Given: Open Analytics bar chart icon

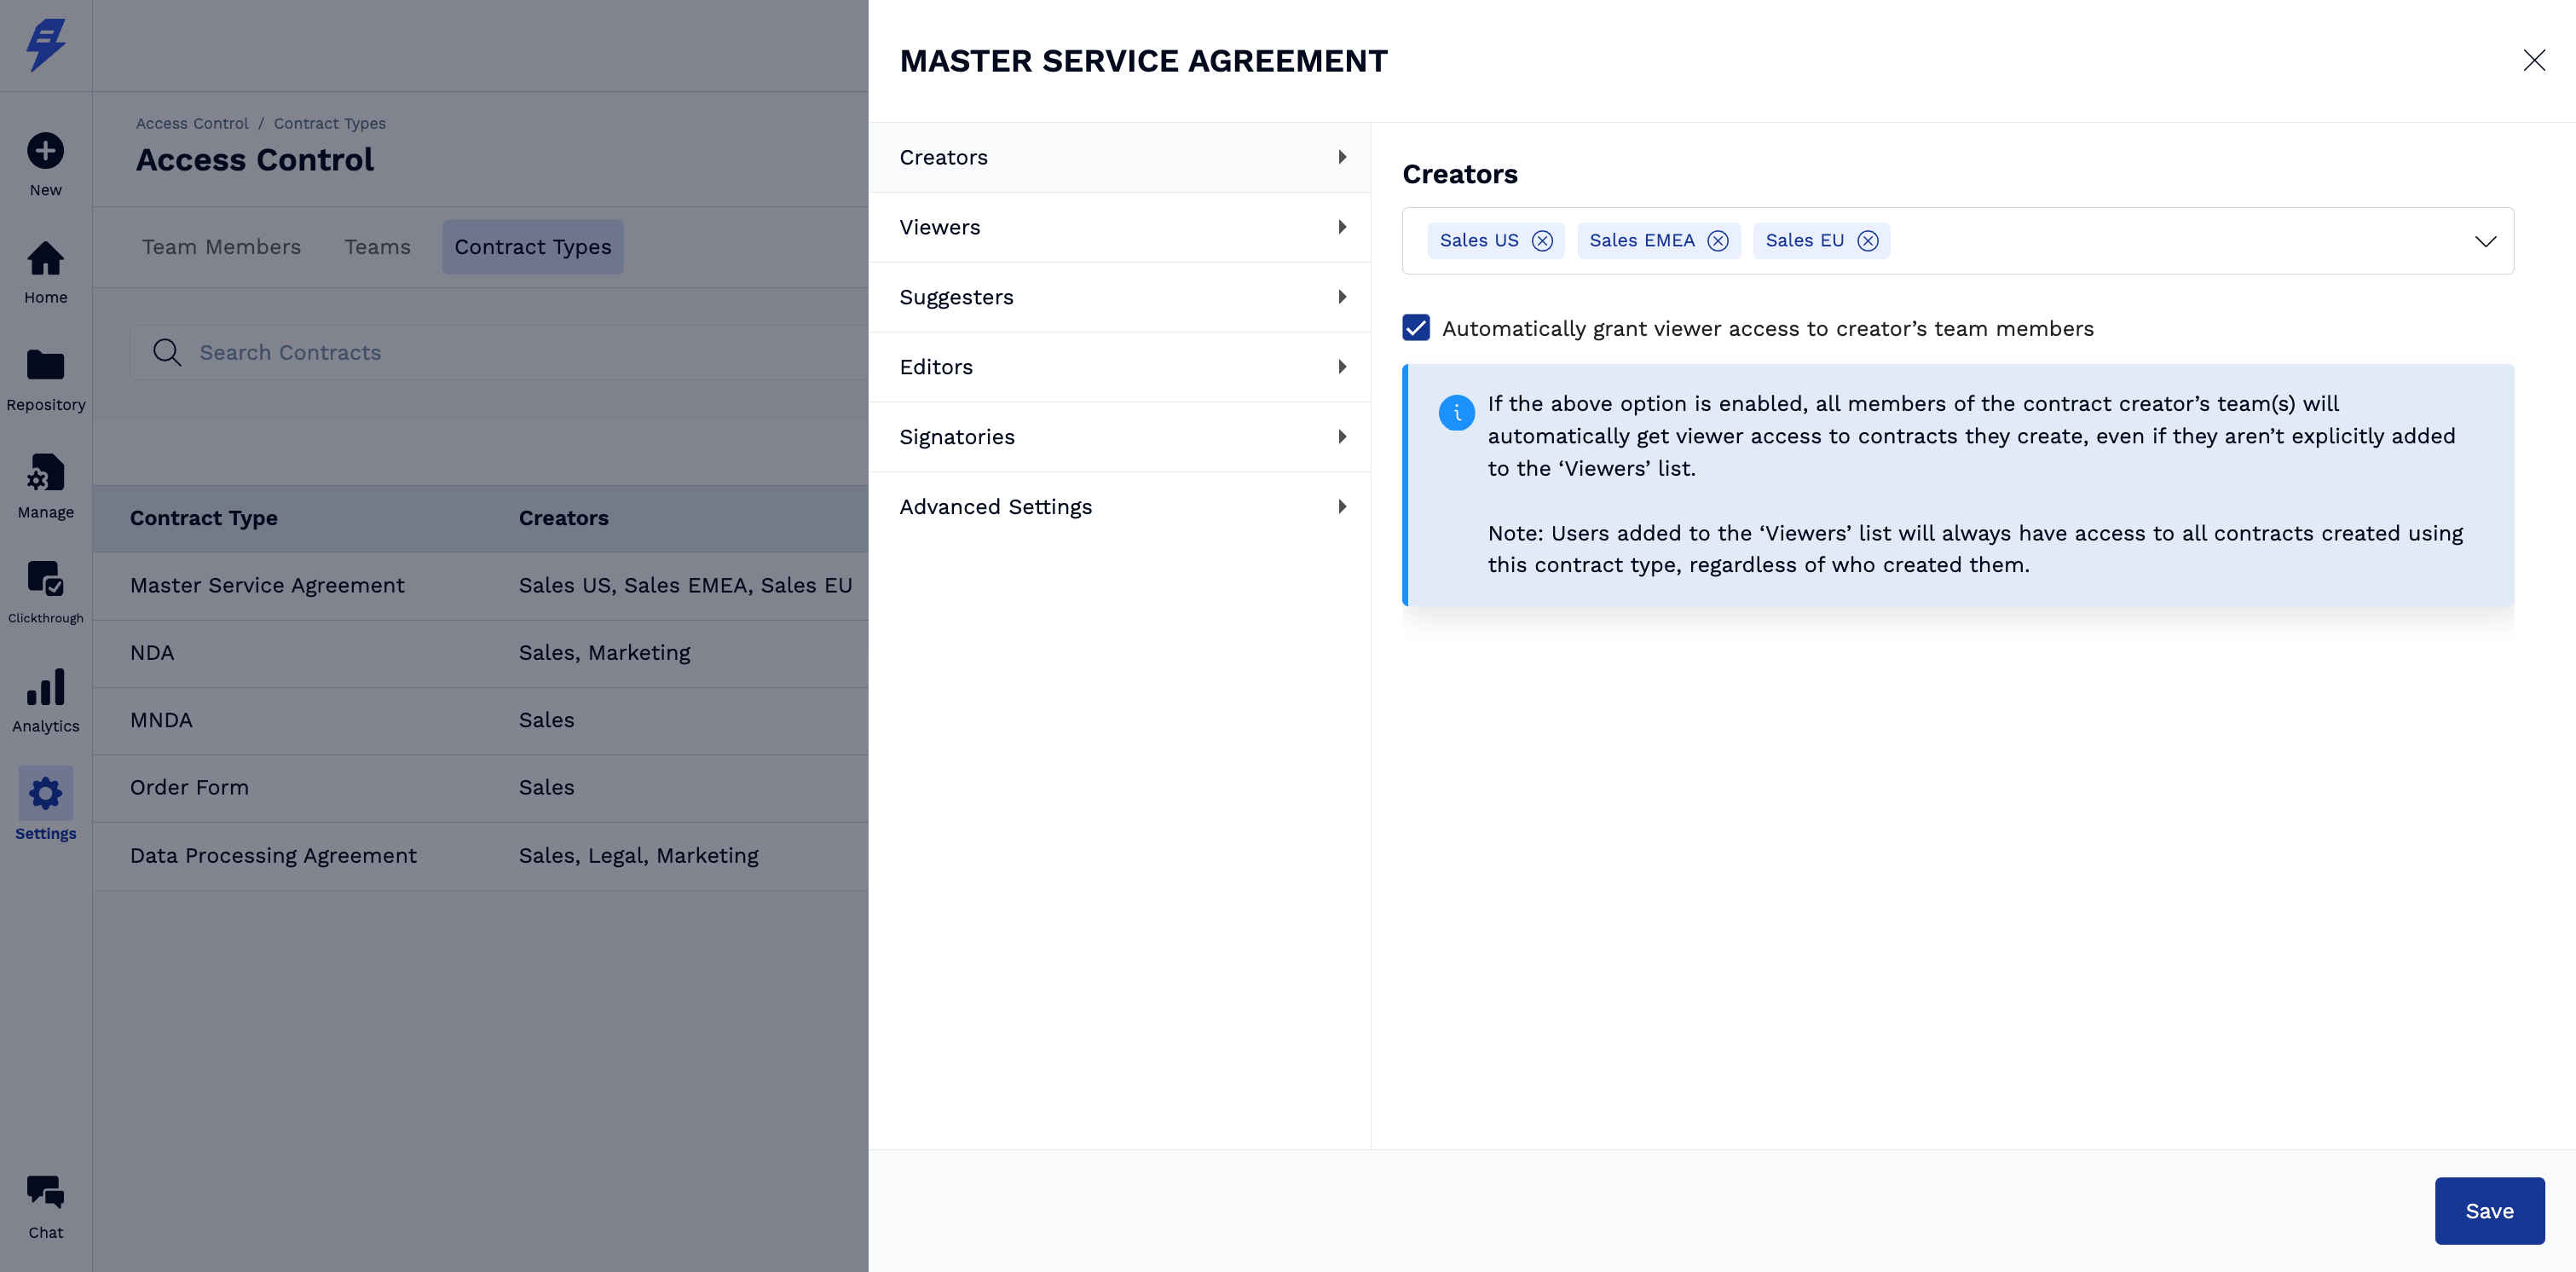Looking at the screenshot, I should (45, 688).
